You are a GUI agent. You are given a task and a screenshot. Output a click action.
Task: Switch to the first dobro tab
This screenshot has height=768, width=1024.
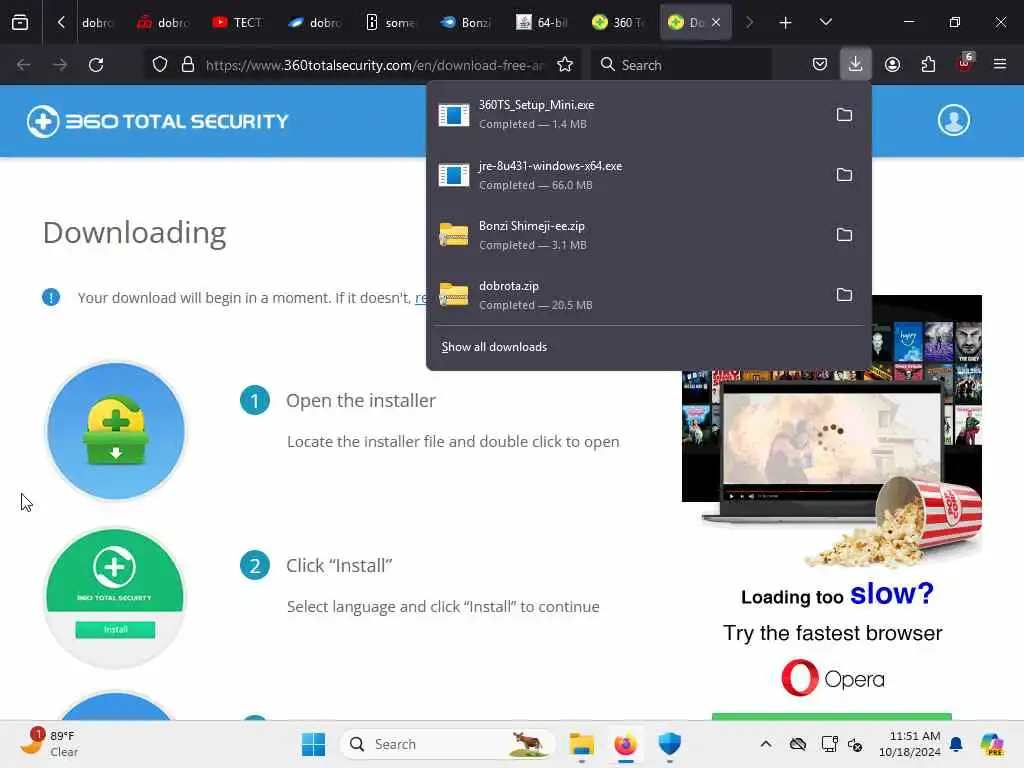(98, 22)
